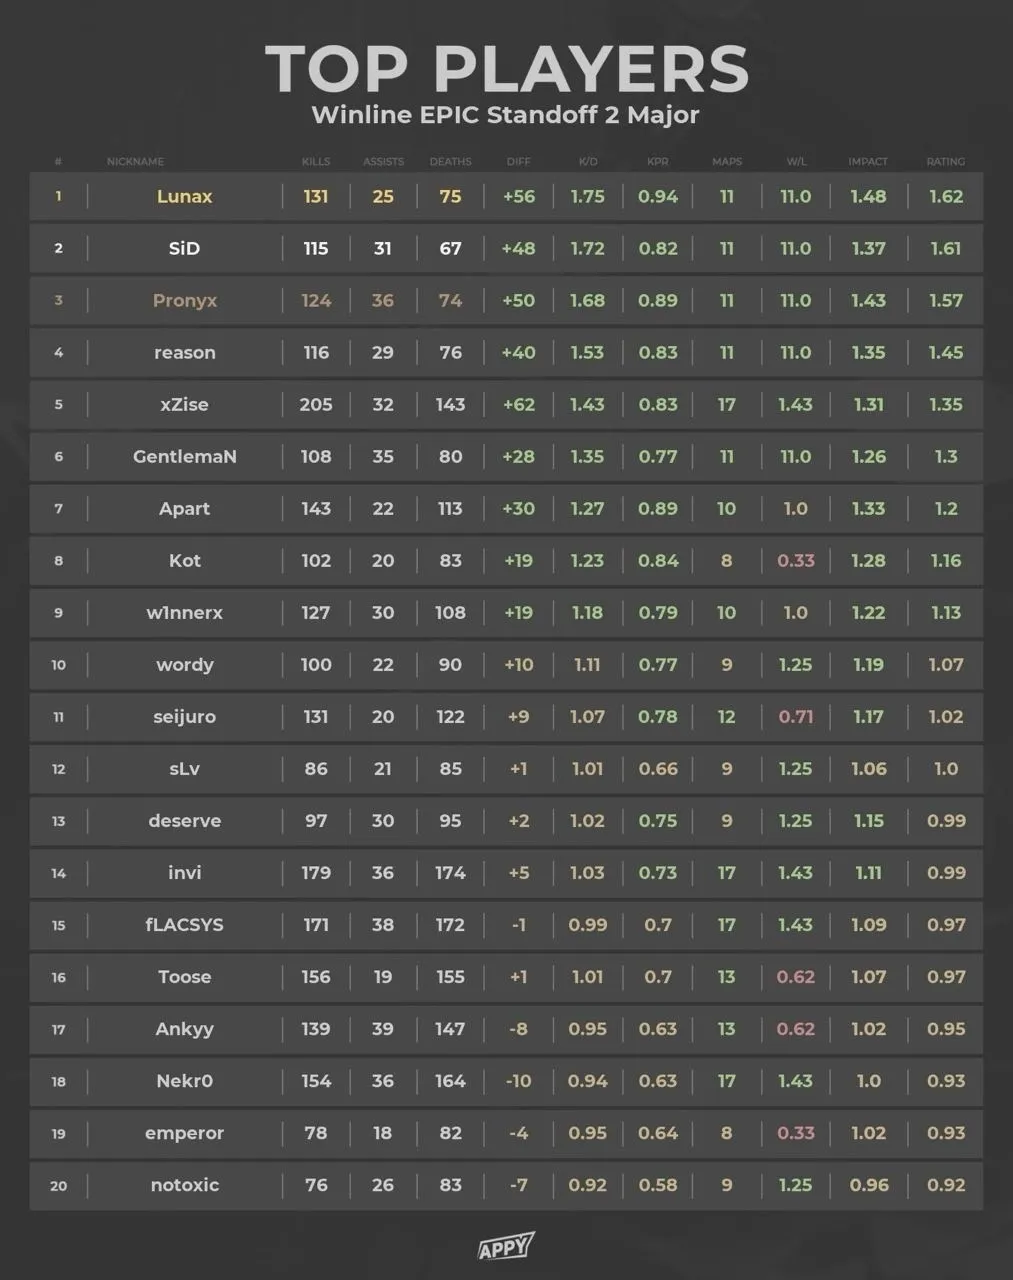Click xZise's kills value 205
The width and height of the screenshot is (1013, 1280).
[x=316, y=405]
